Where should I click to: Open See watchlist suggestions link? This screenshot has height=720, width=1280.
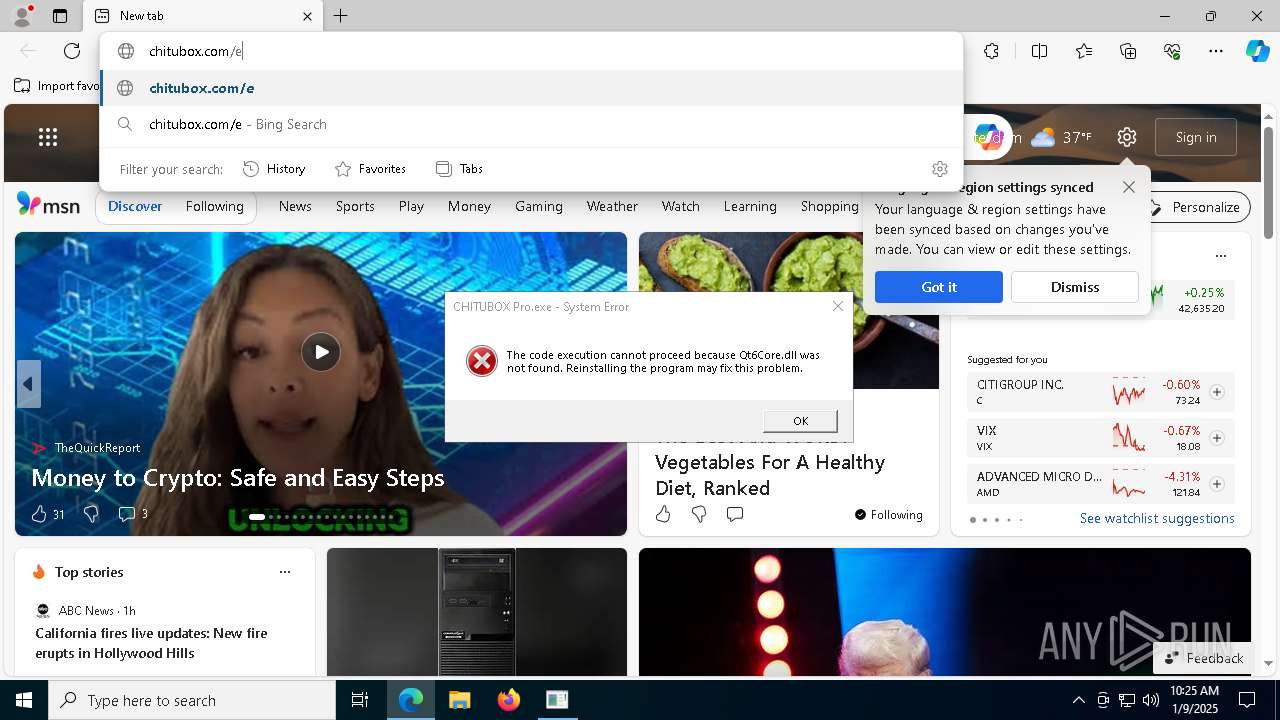pyautogui.click(x=1157, y=518)
